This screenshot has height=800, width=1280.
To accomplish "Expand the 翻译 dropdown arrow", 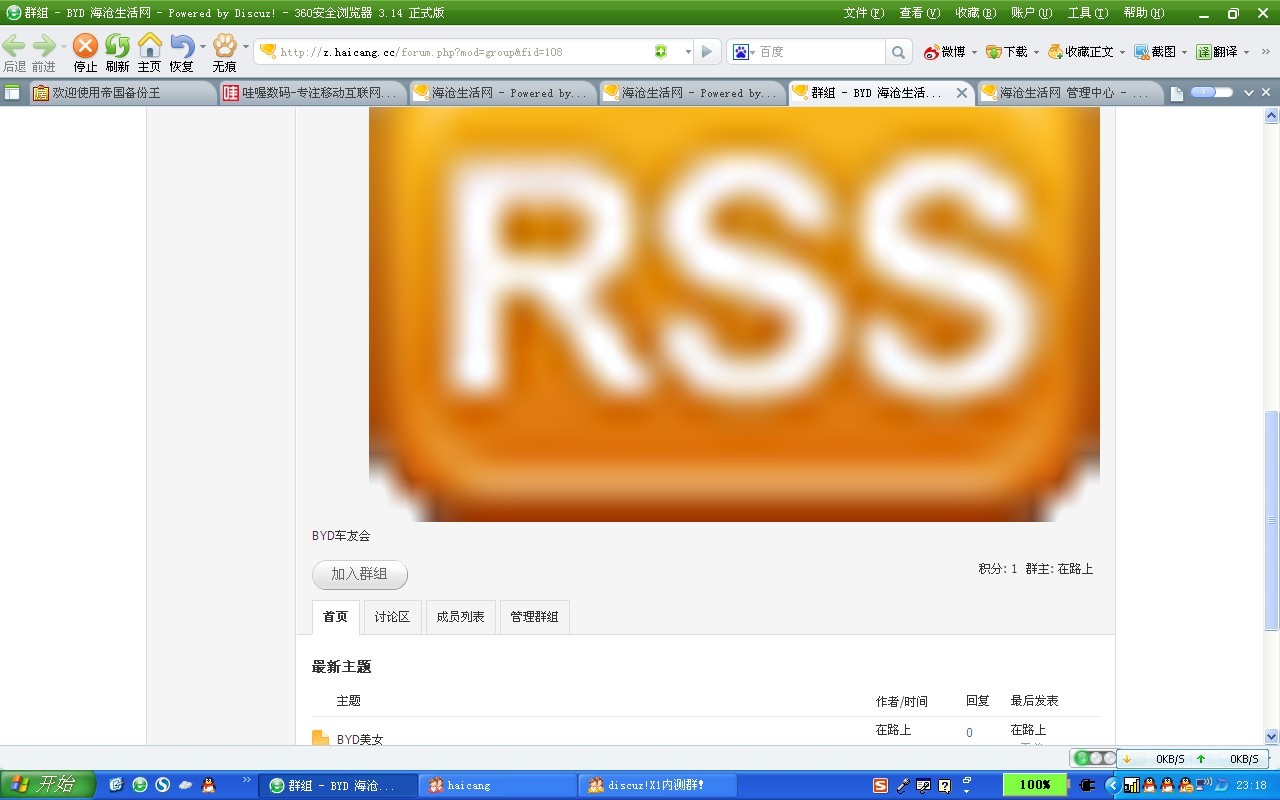I will (1246, 52).
